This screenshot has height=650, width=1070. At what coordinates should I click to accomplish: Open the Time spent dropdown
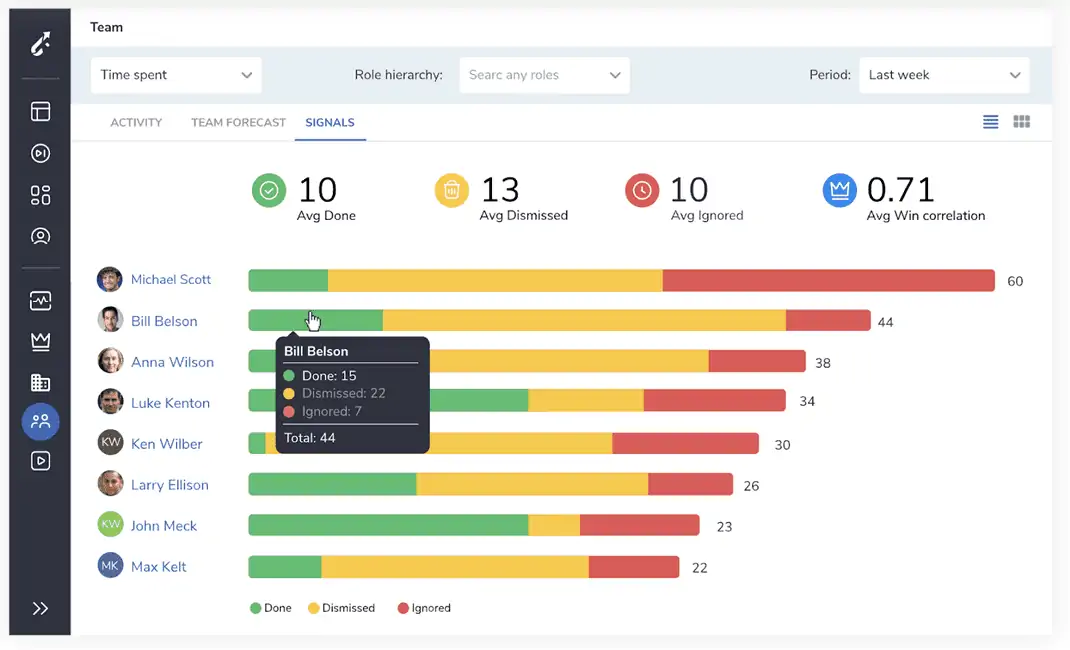pos(176,75)
